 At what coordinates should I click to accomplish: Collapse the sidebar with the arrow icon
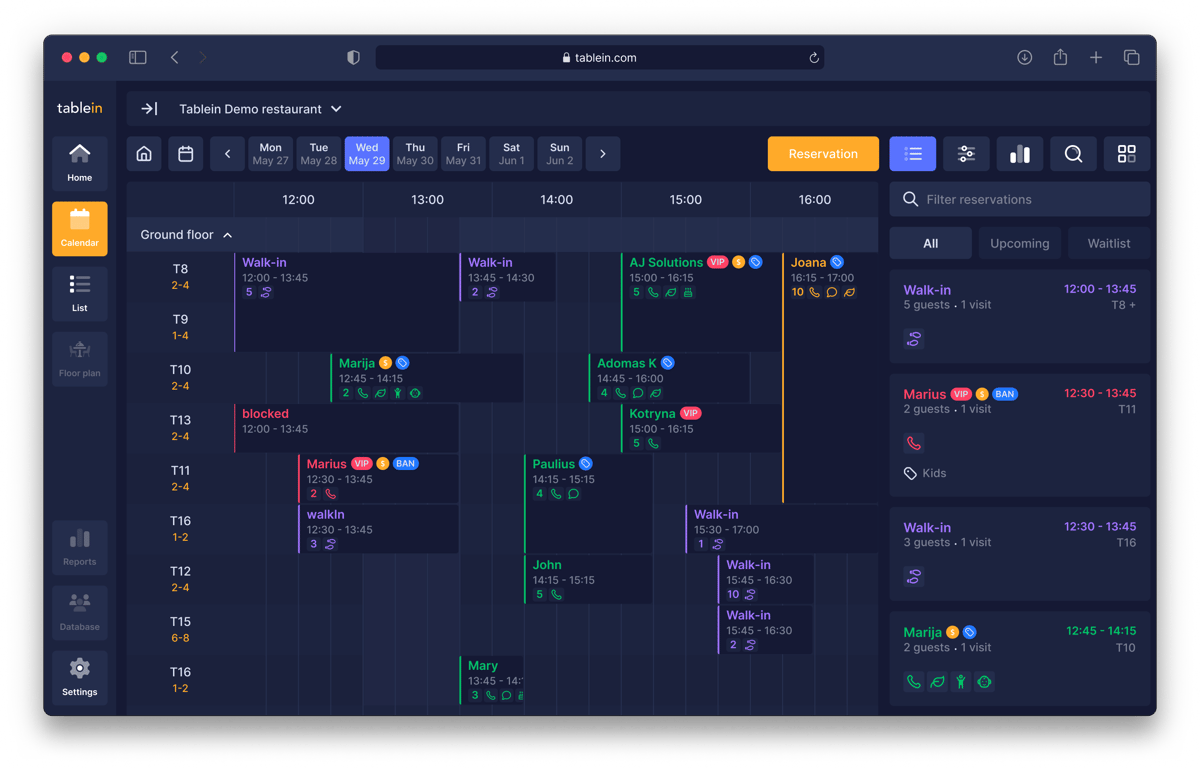(x=149, y=109)
